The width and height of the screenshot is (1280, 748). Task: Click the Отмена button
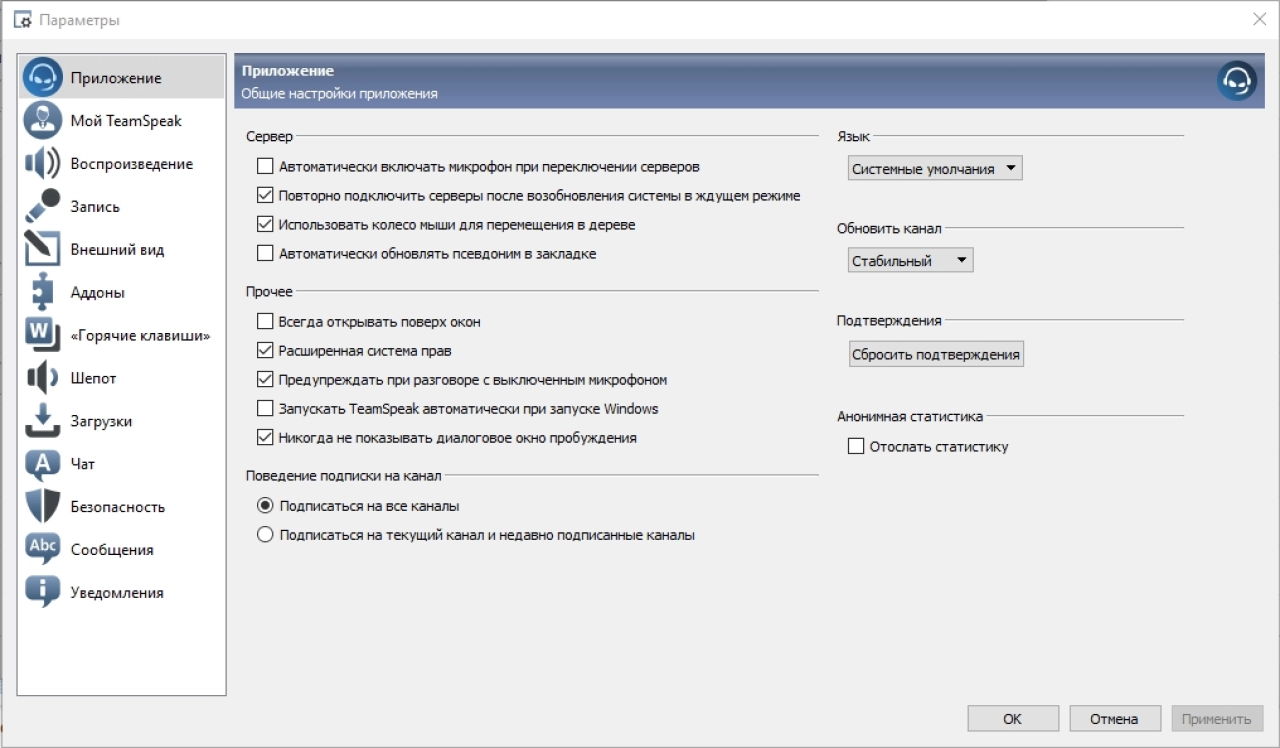tap(1115, 718)
